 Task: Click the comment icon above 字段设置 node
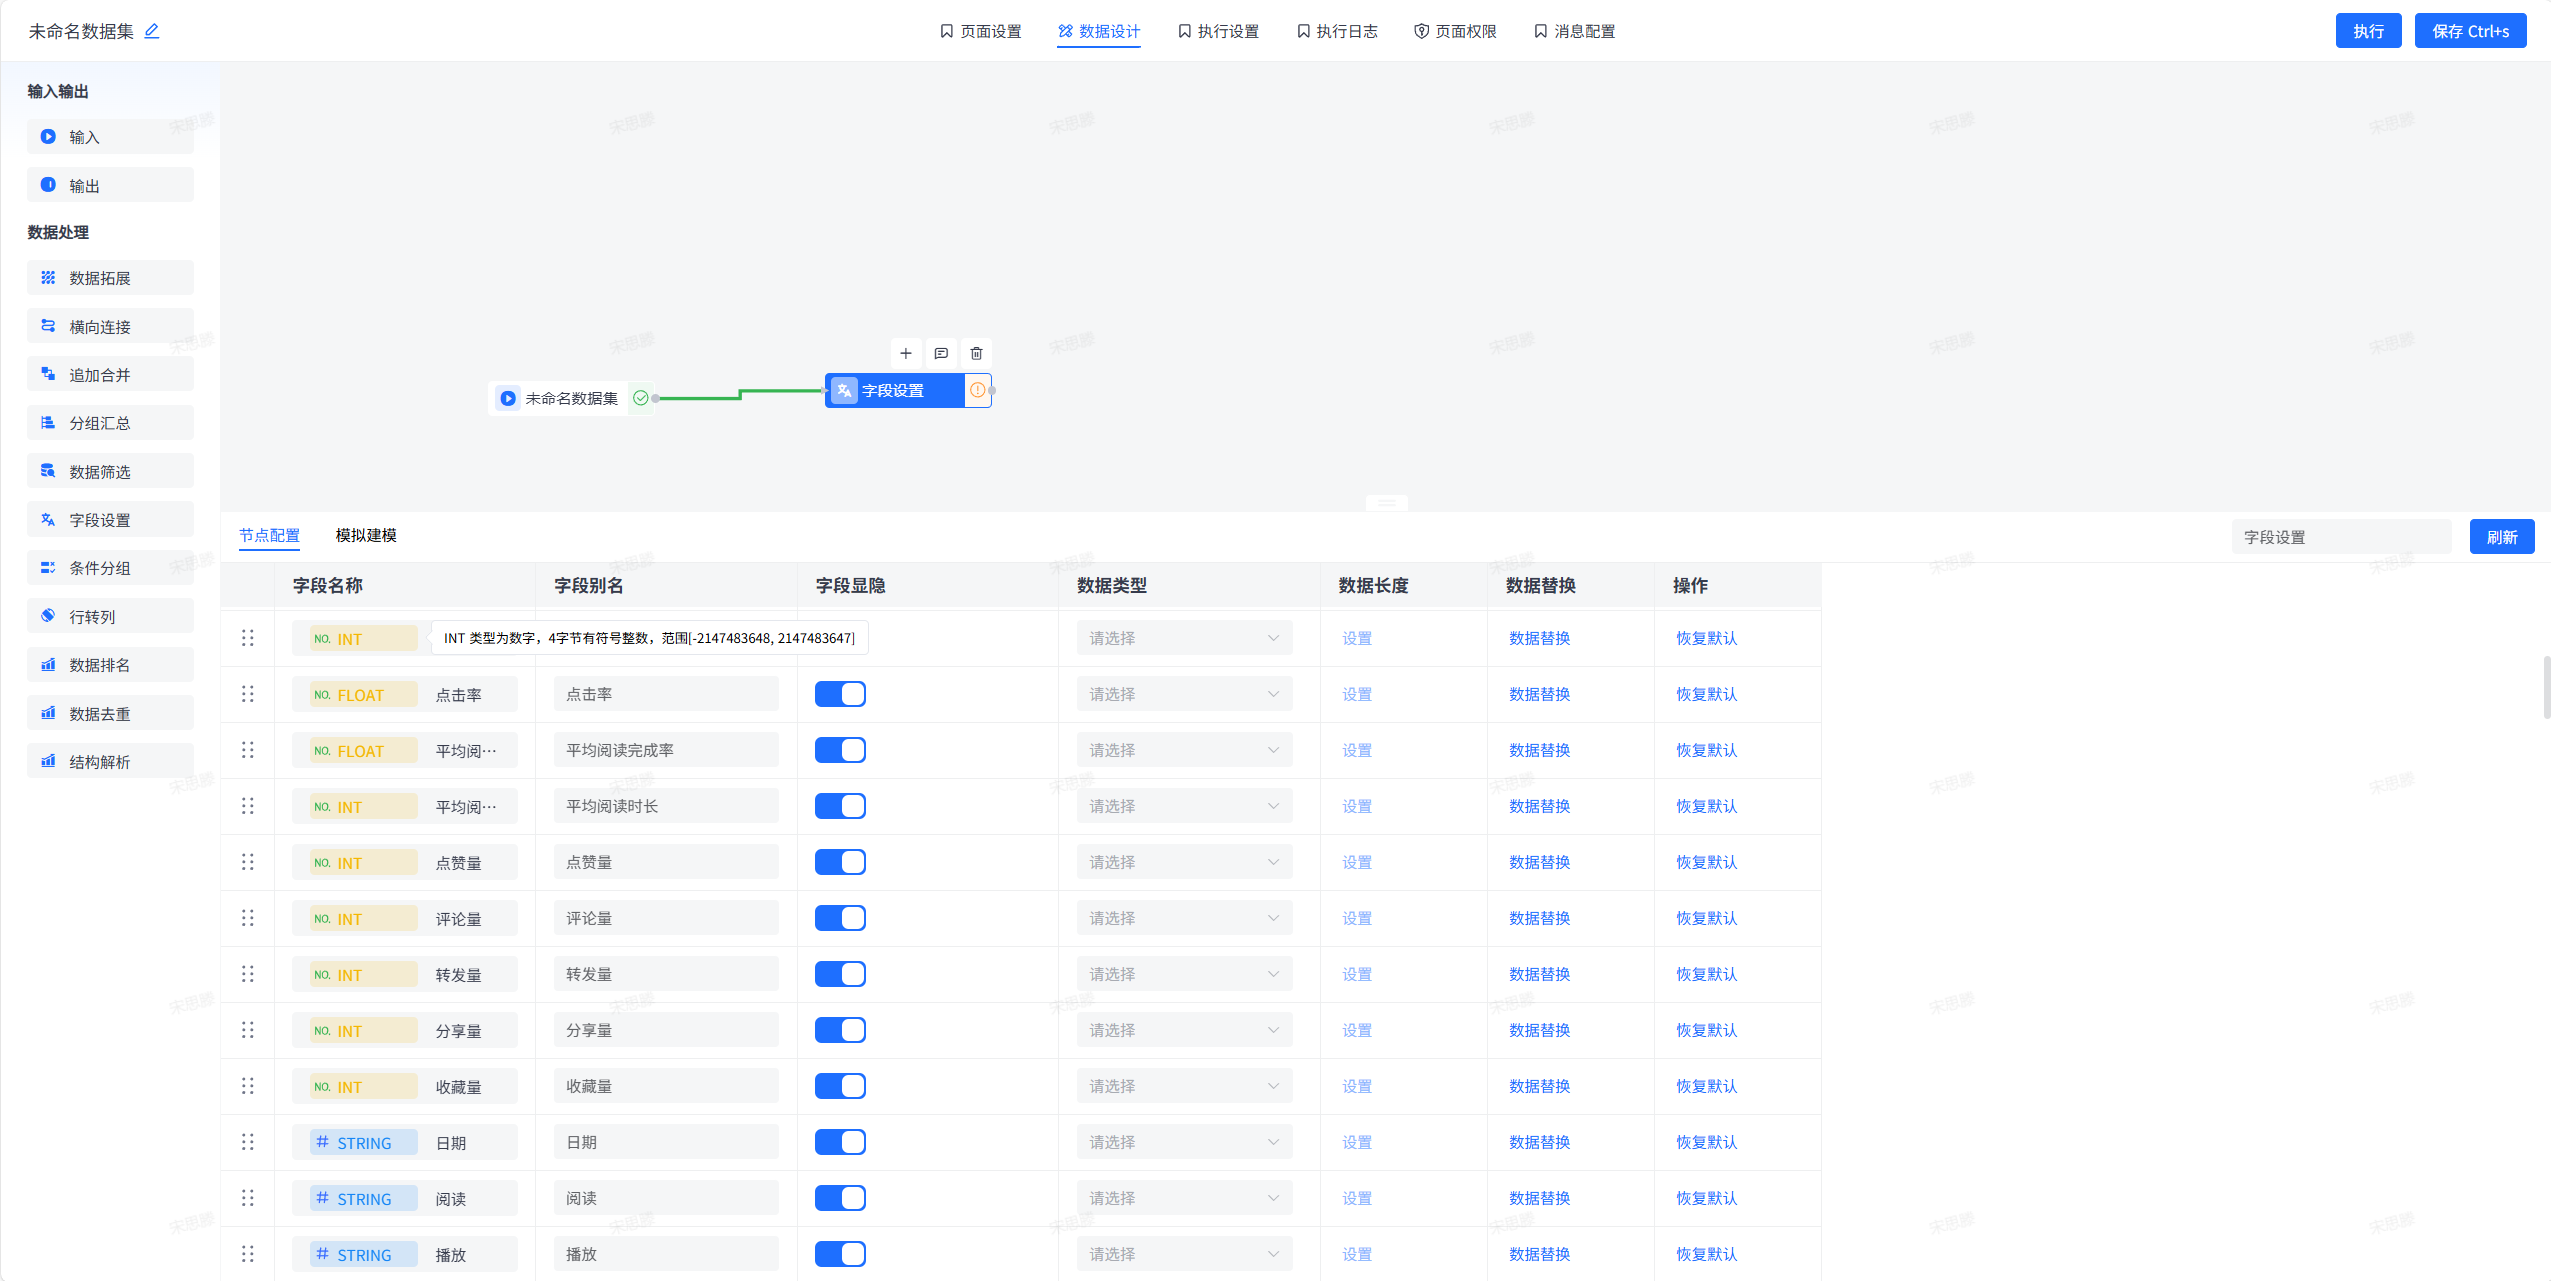click(941, 353)
